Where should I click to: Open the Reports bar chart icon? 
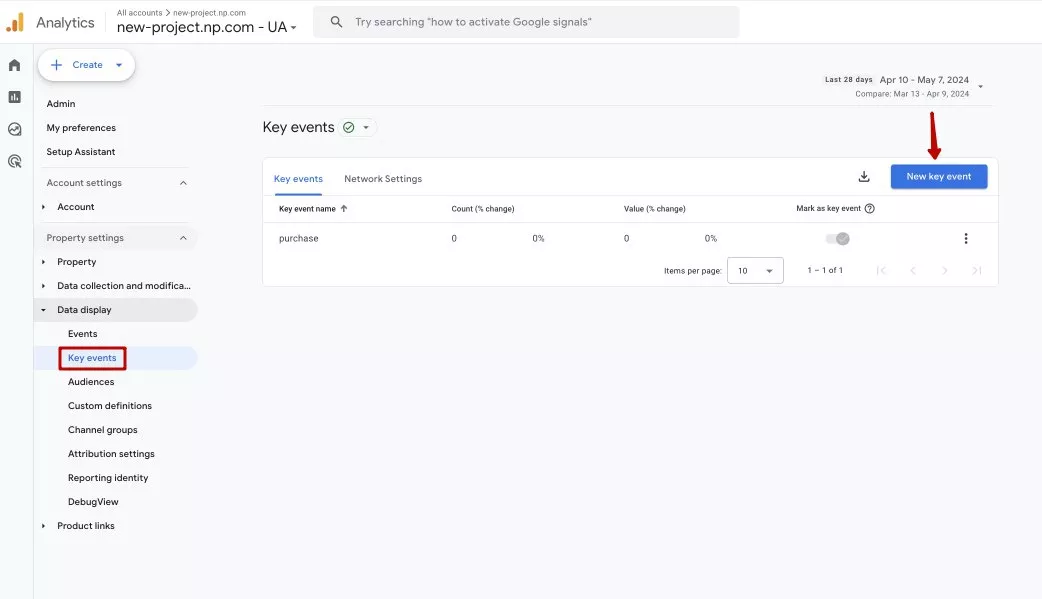(15, 97)
